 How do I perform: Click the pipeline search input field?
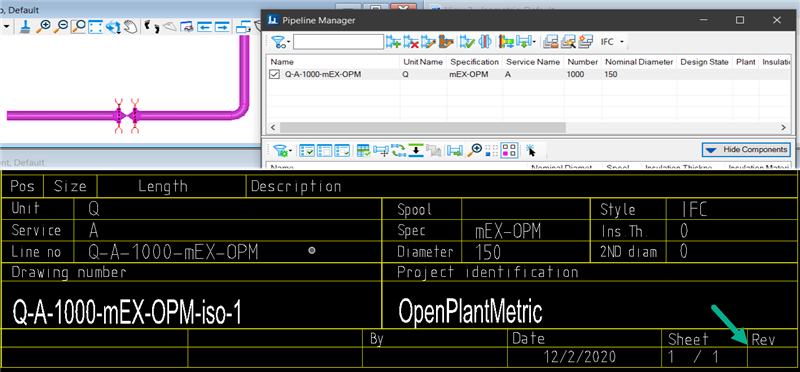coord(338,42)
